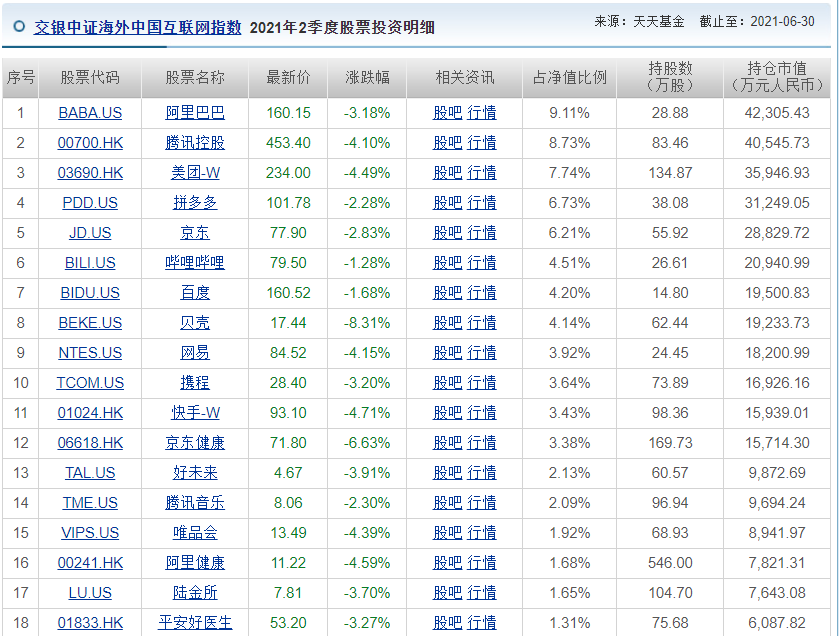Image resolution: width=839 pixels, height=636 pixels.
Task: Open stock name link 贝壳
Action: [x=195, y=323]
